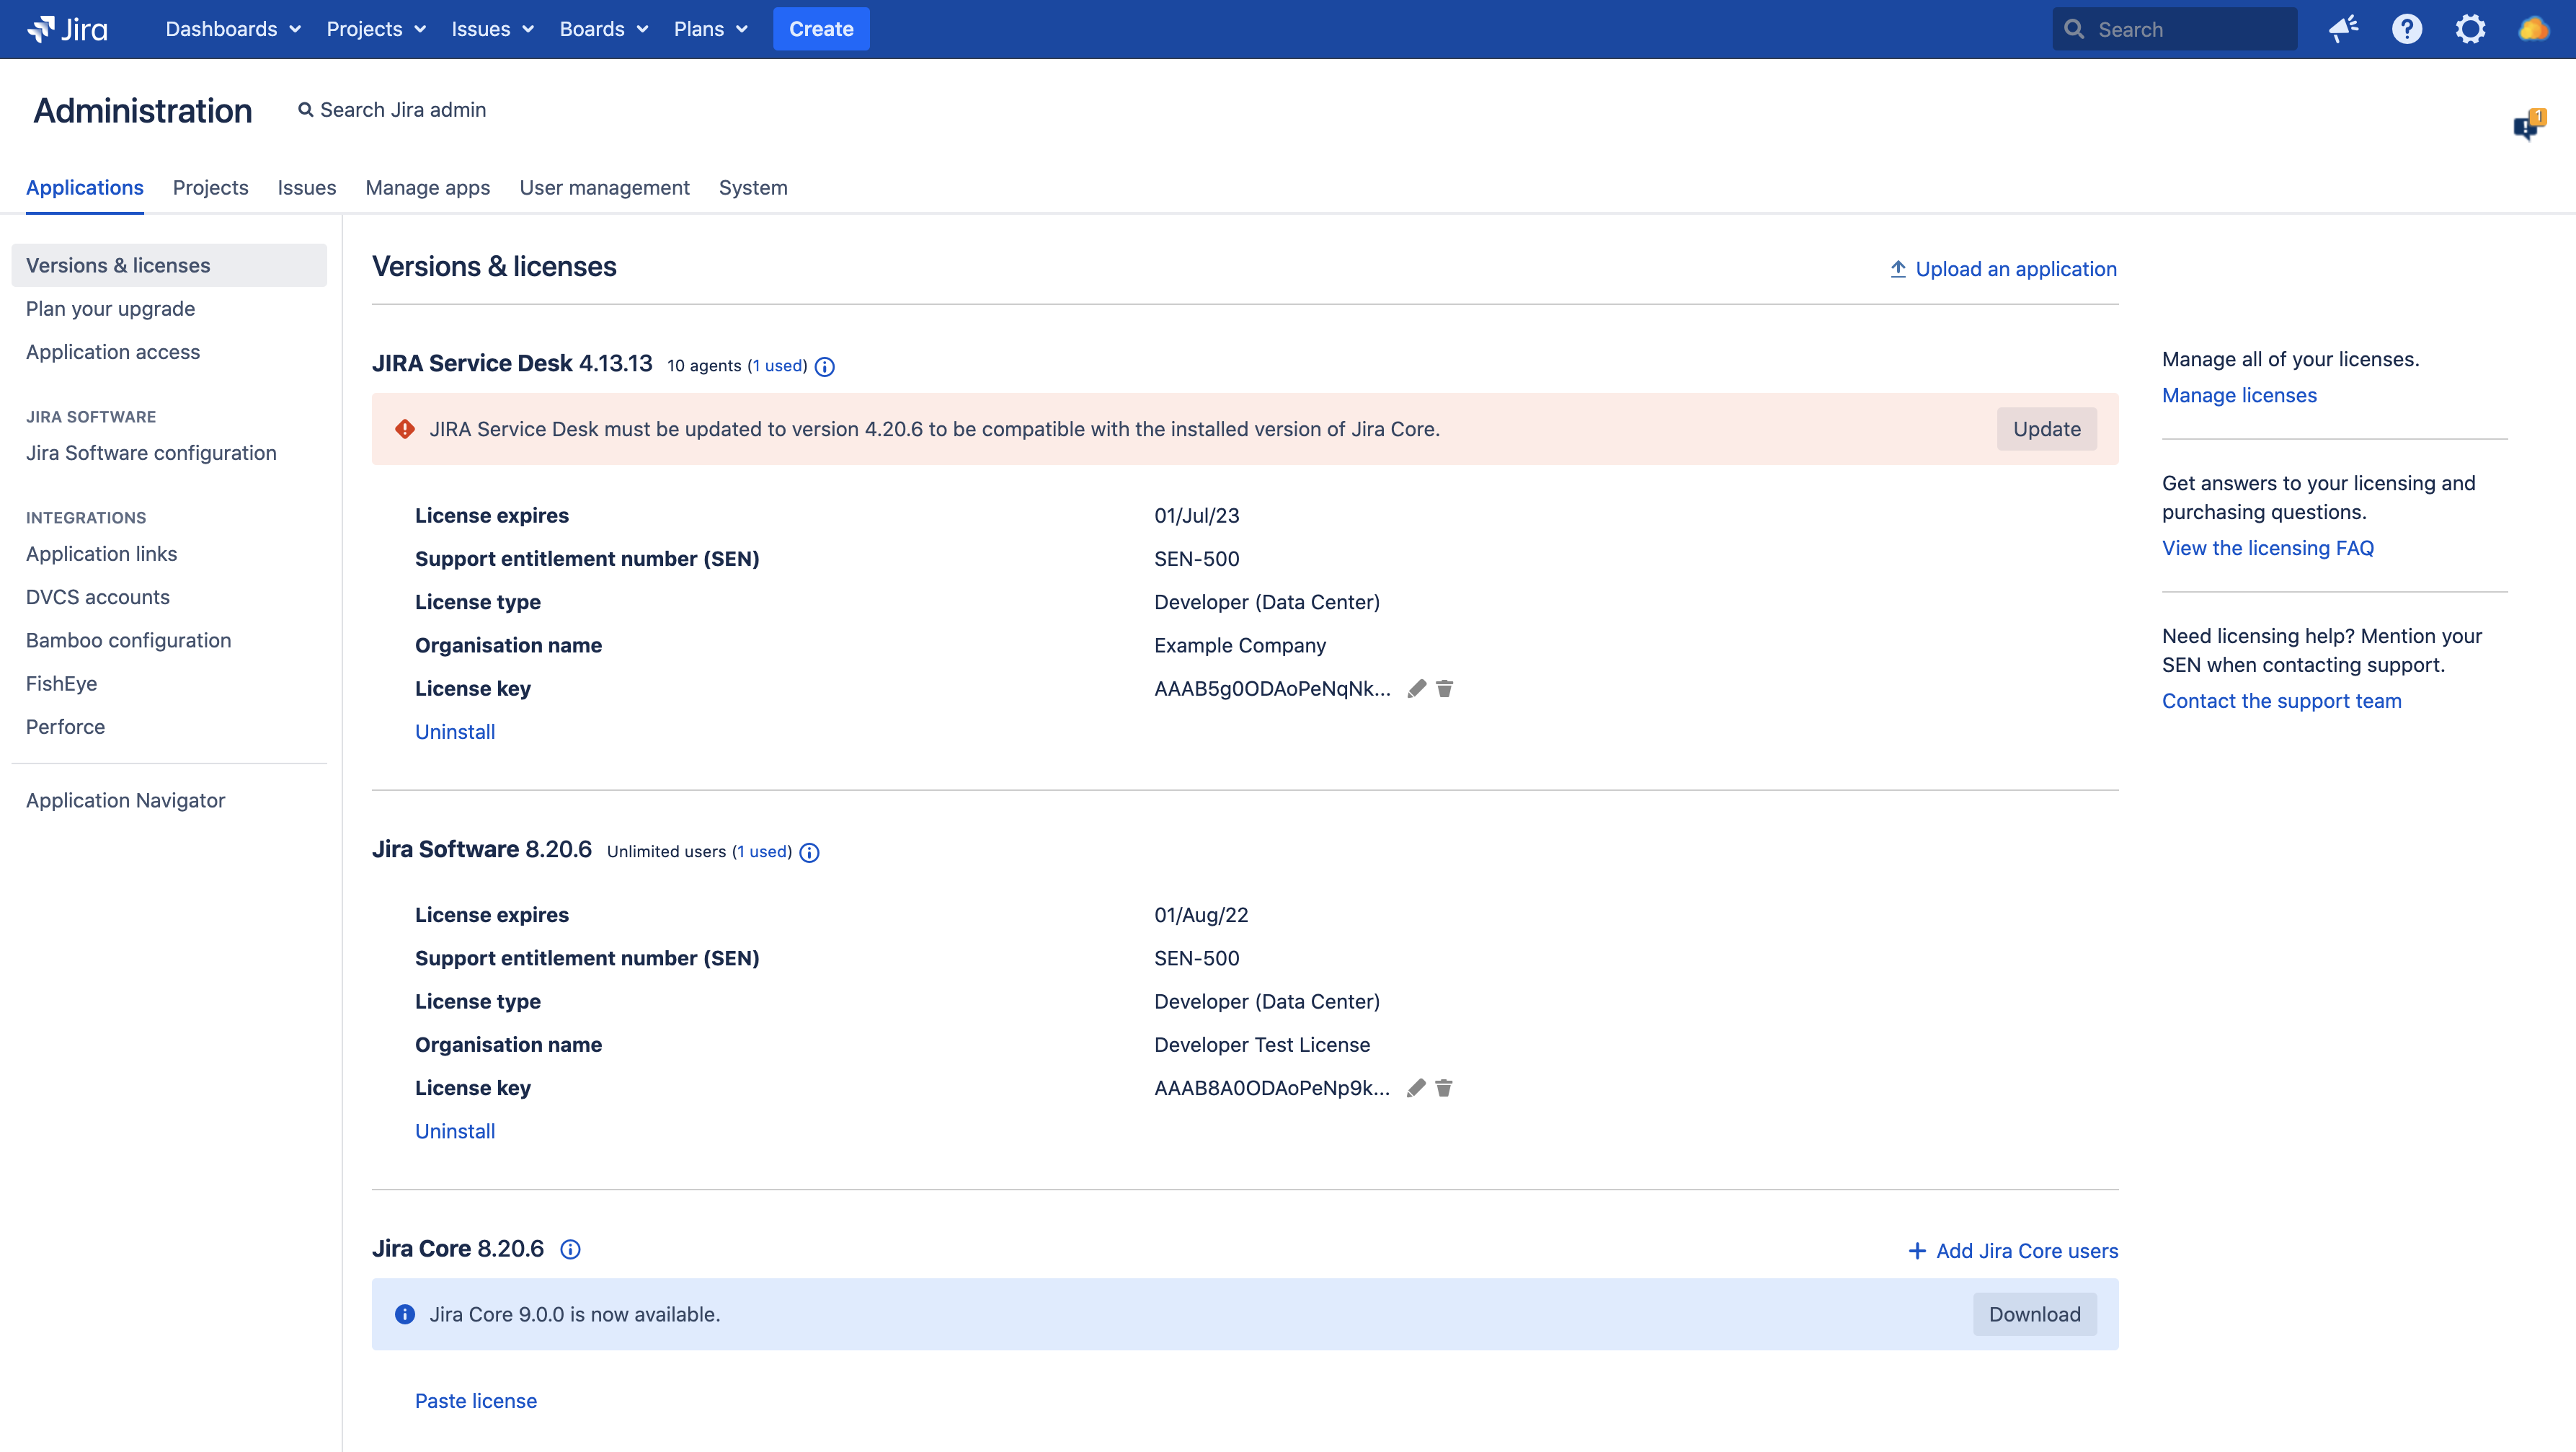Click trash icon for Jira Software license
Viewport: 2576px width, 1452px height.
(x=1443, y=1087)
